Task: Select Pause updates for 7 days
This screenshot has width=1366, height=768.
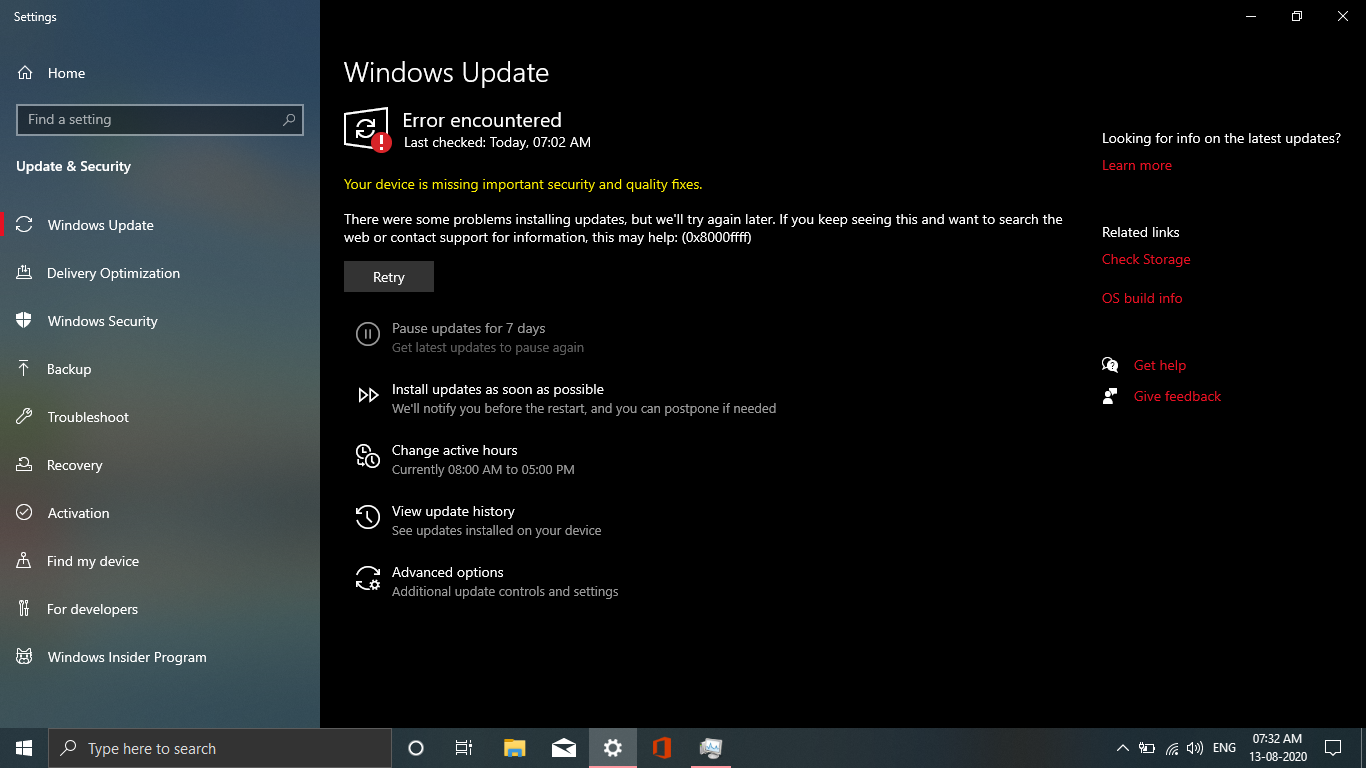Action: point(468,328)
